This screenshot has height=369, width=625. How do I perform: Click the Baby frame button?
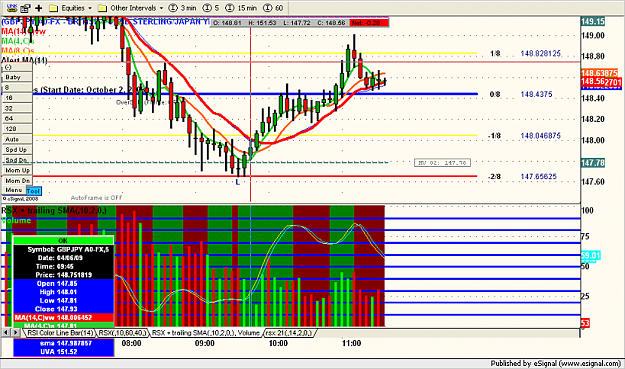pyautogui.click(x=17, y=77)
